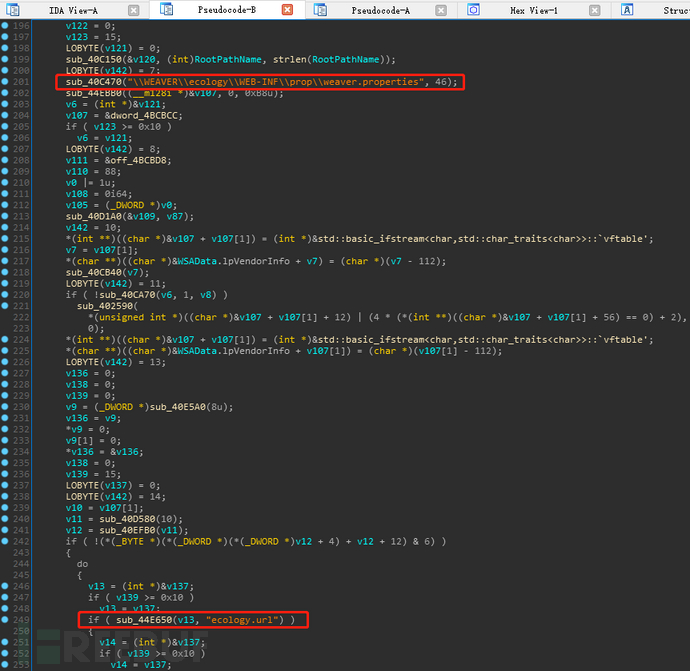Click variable v13 on line 246
This screenshot has width=690, height=671.
click(x=96, y=586)
